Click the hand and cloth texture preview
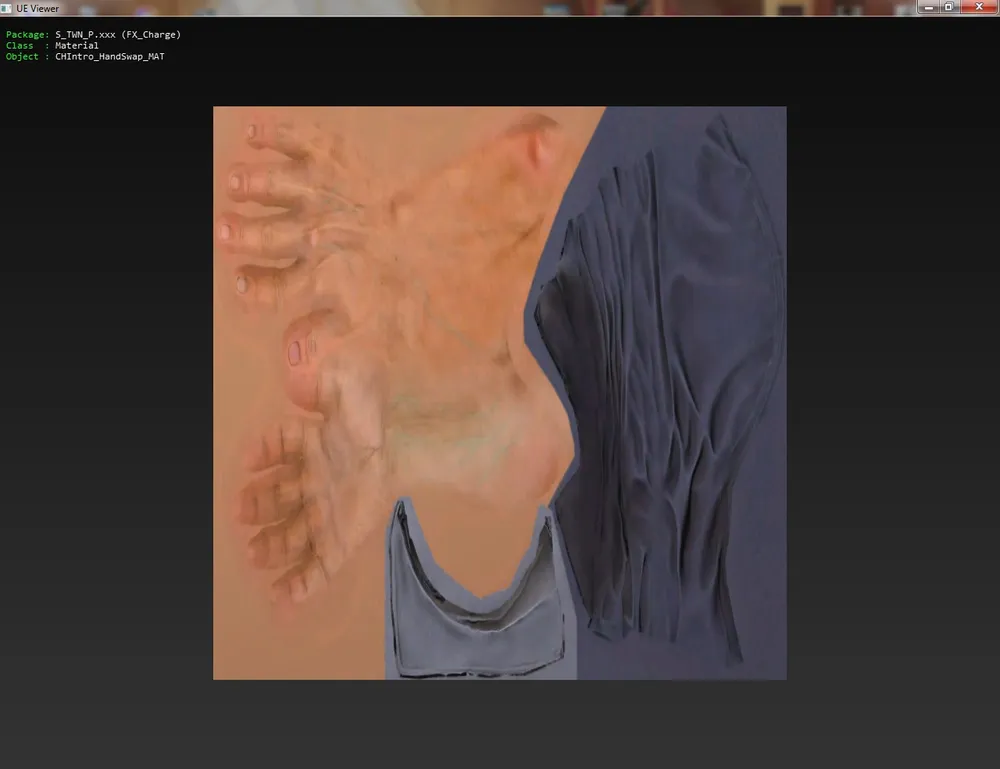 tap(499, 393)
